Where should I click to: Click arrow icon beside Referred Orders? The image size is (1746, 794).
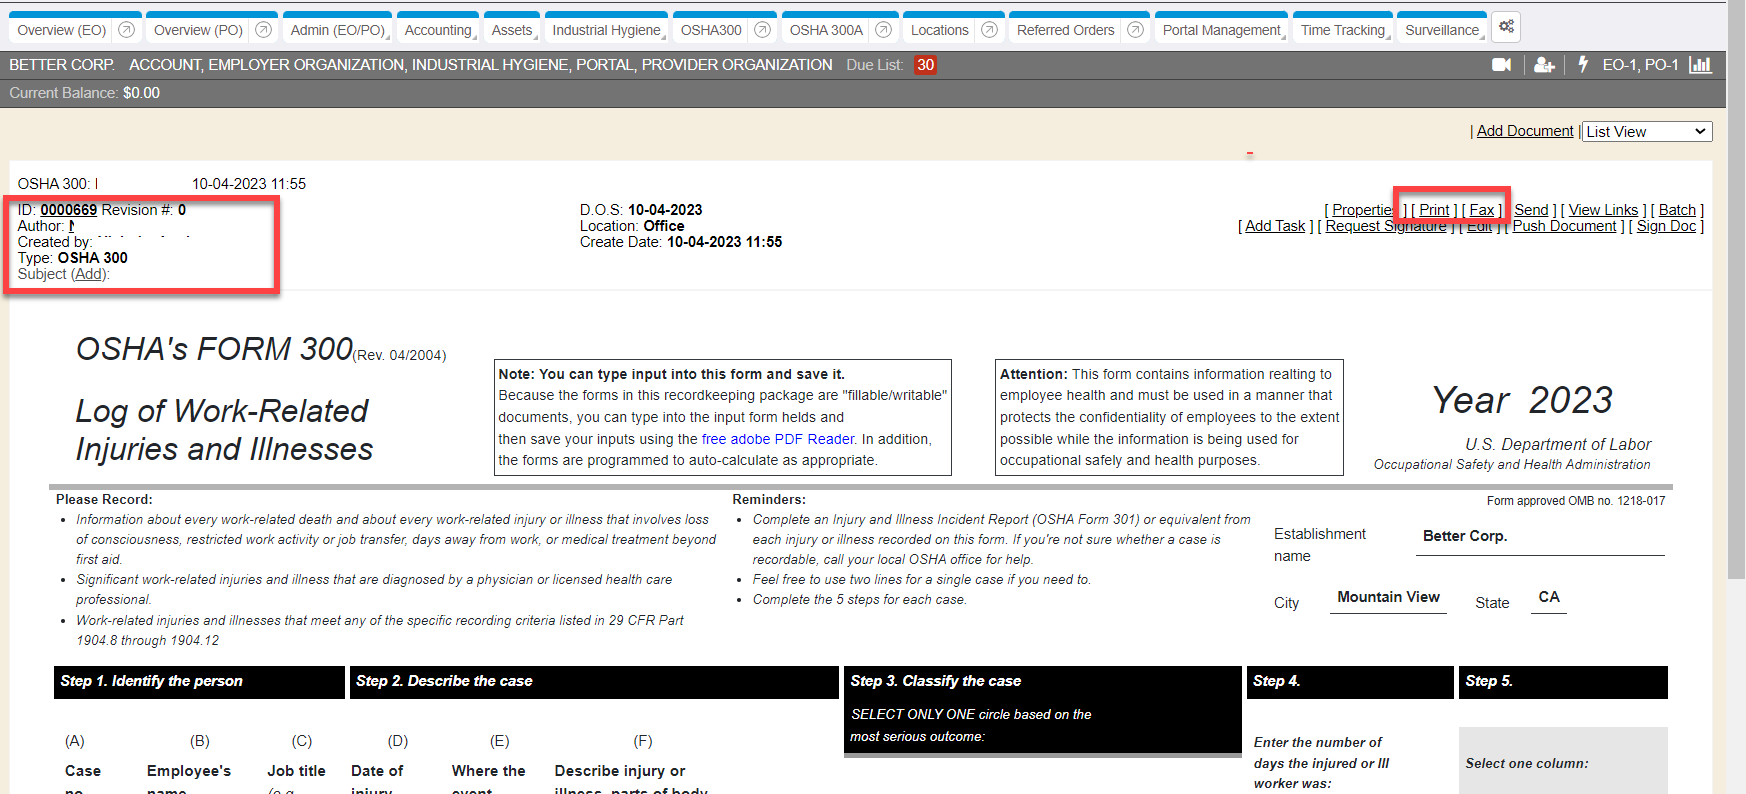[x=1135, y=30]
